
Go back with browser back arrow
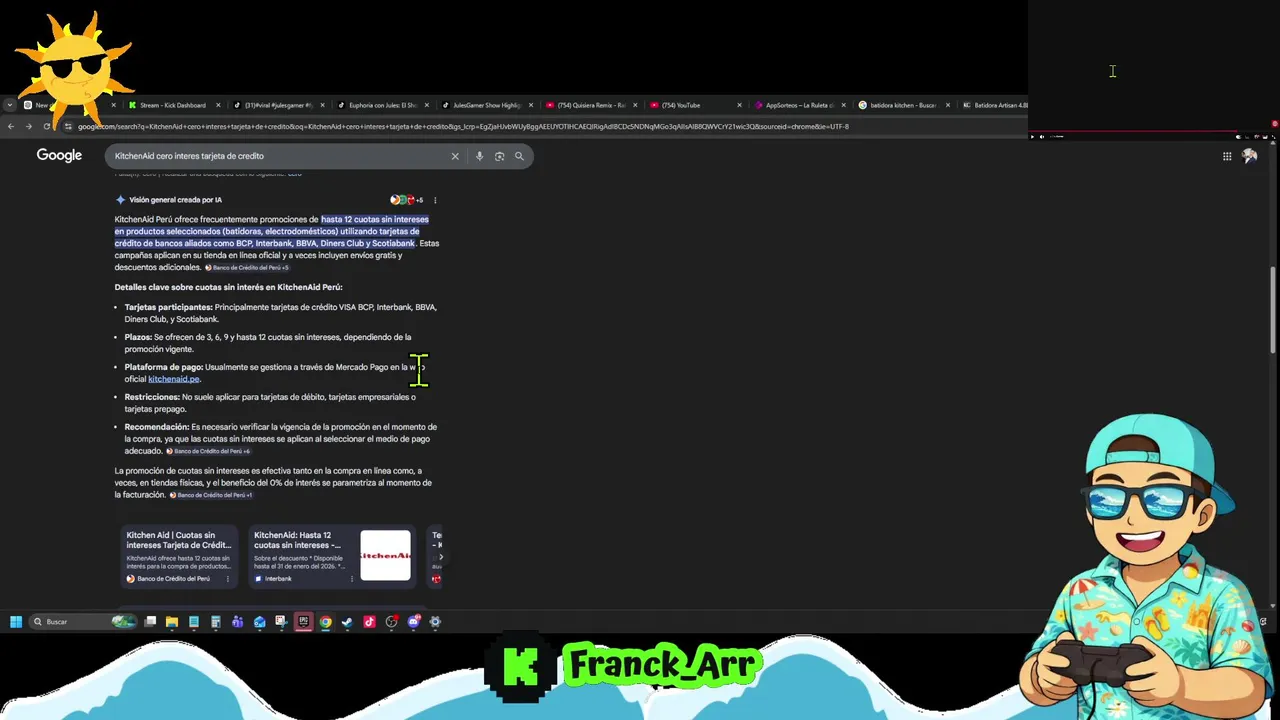[11, 127]
